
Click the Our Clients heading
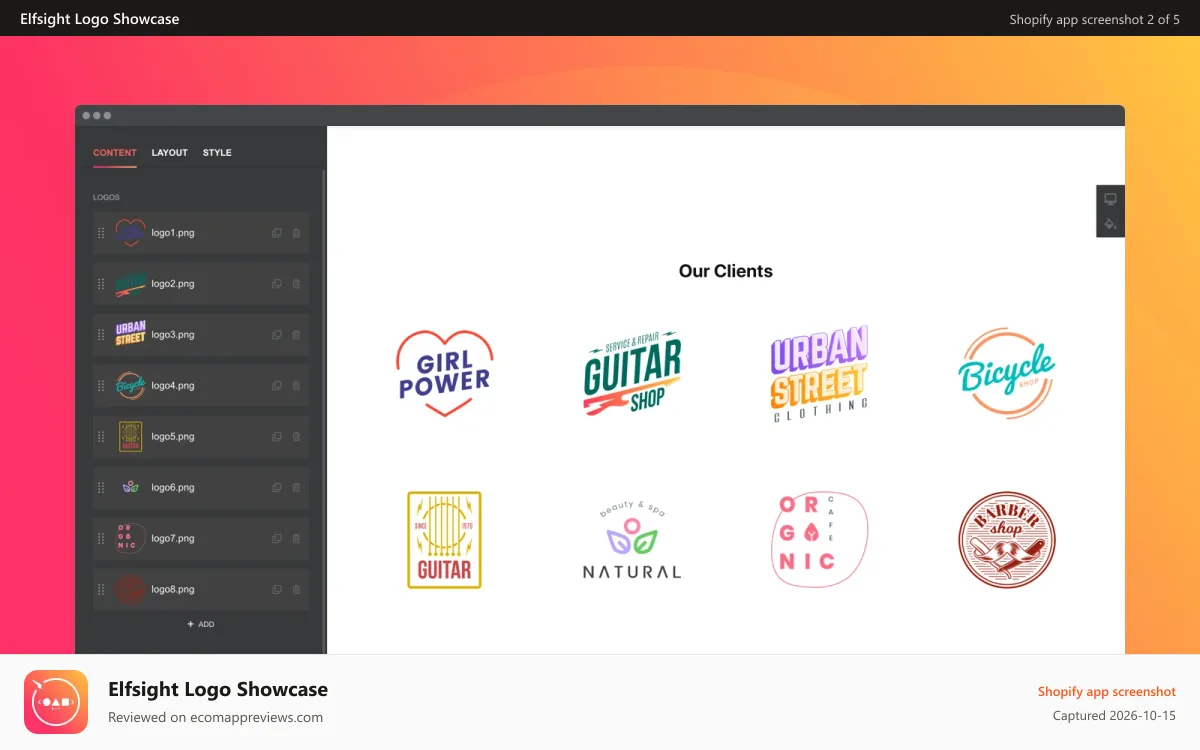point(726,271)
